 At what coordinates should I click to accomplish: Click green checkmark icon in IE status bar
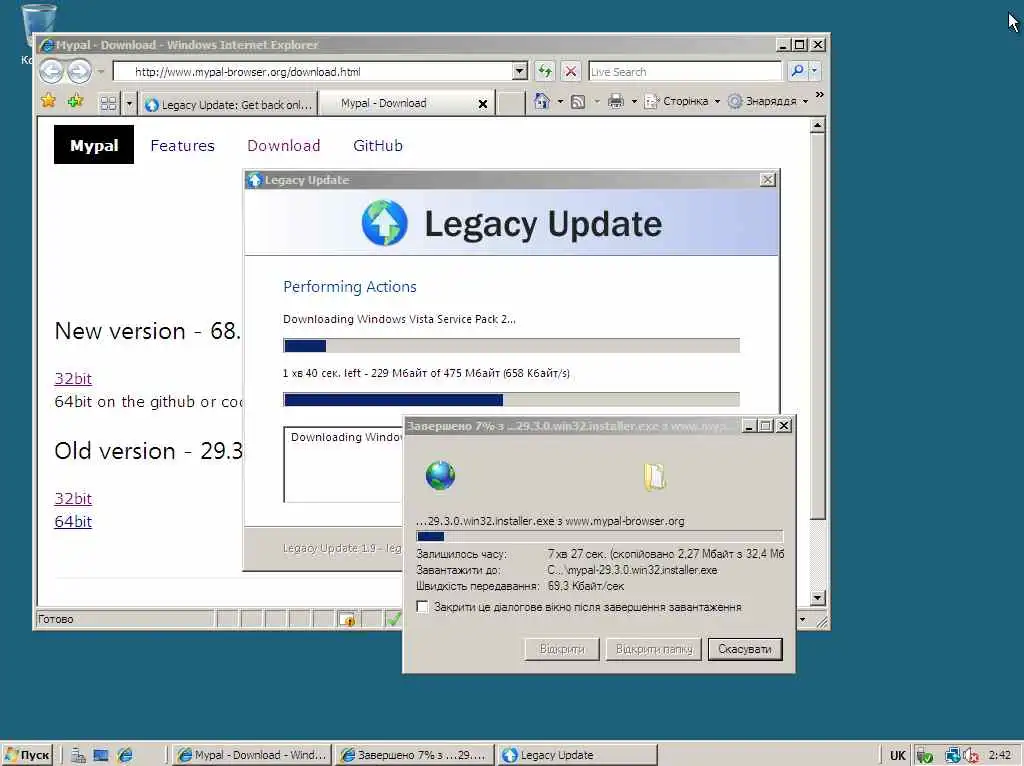tap(393, 619)
